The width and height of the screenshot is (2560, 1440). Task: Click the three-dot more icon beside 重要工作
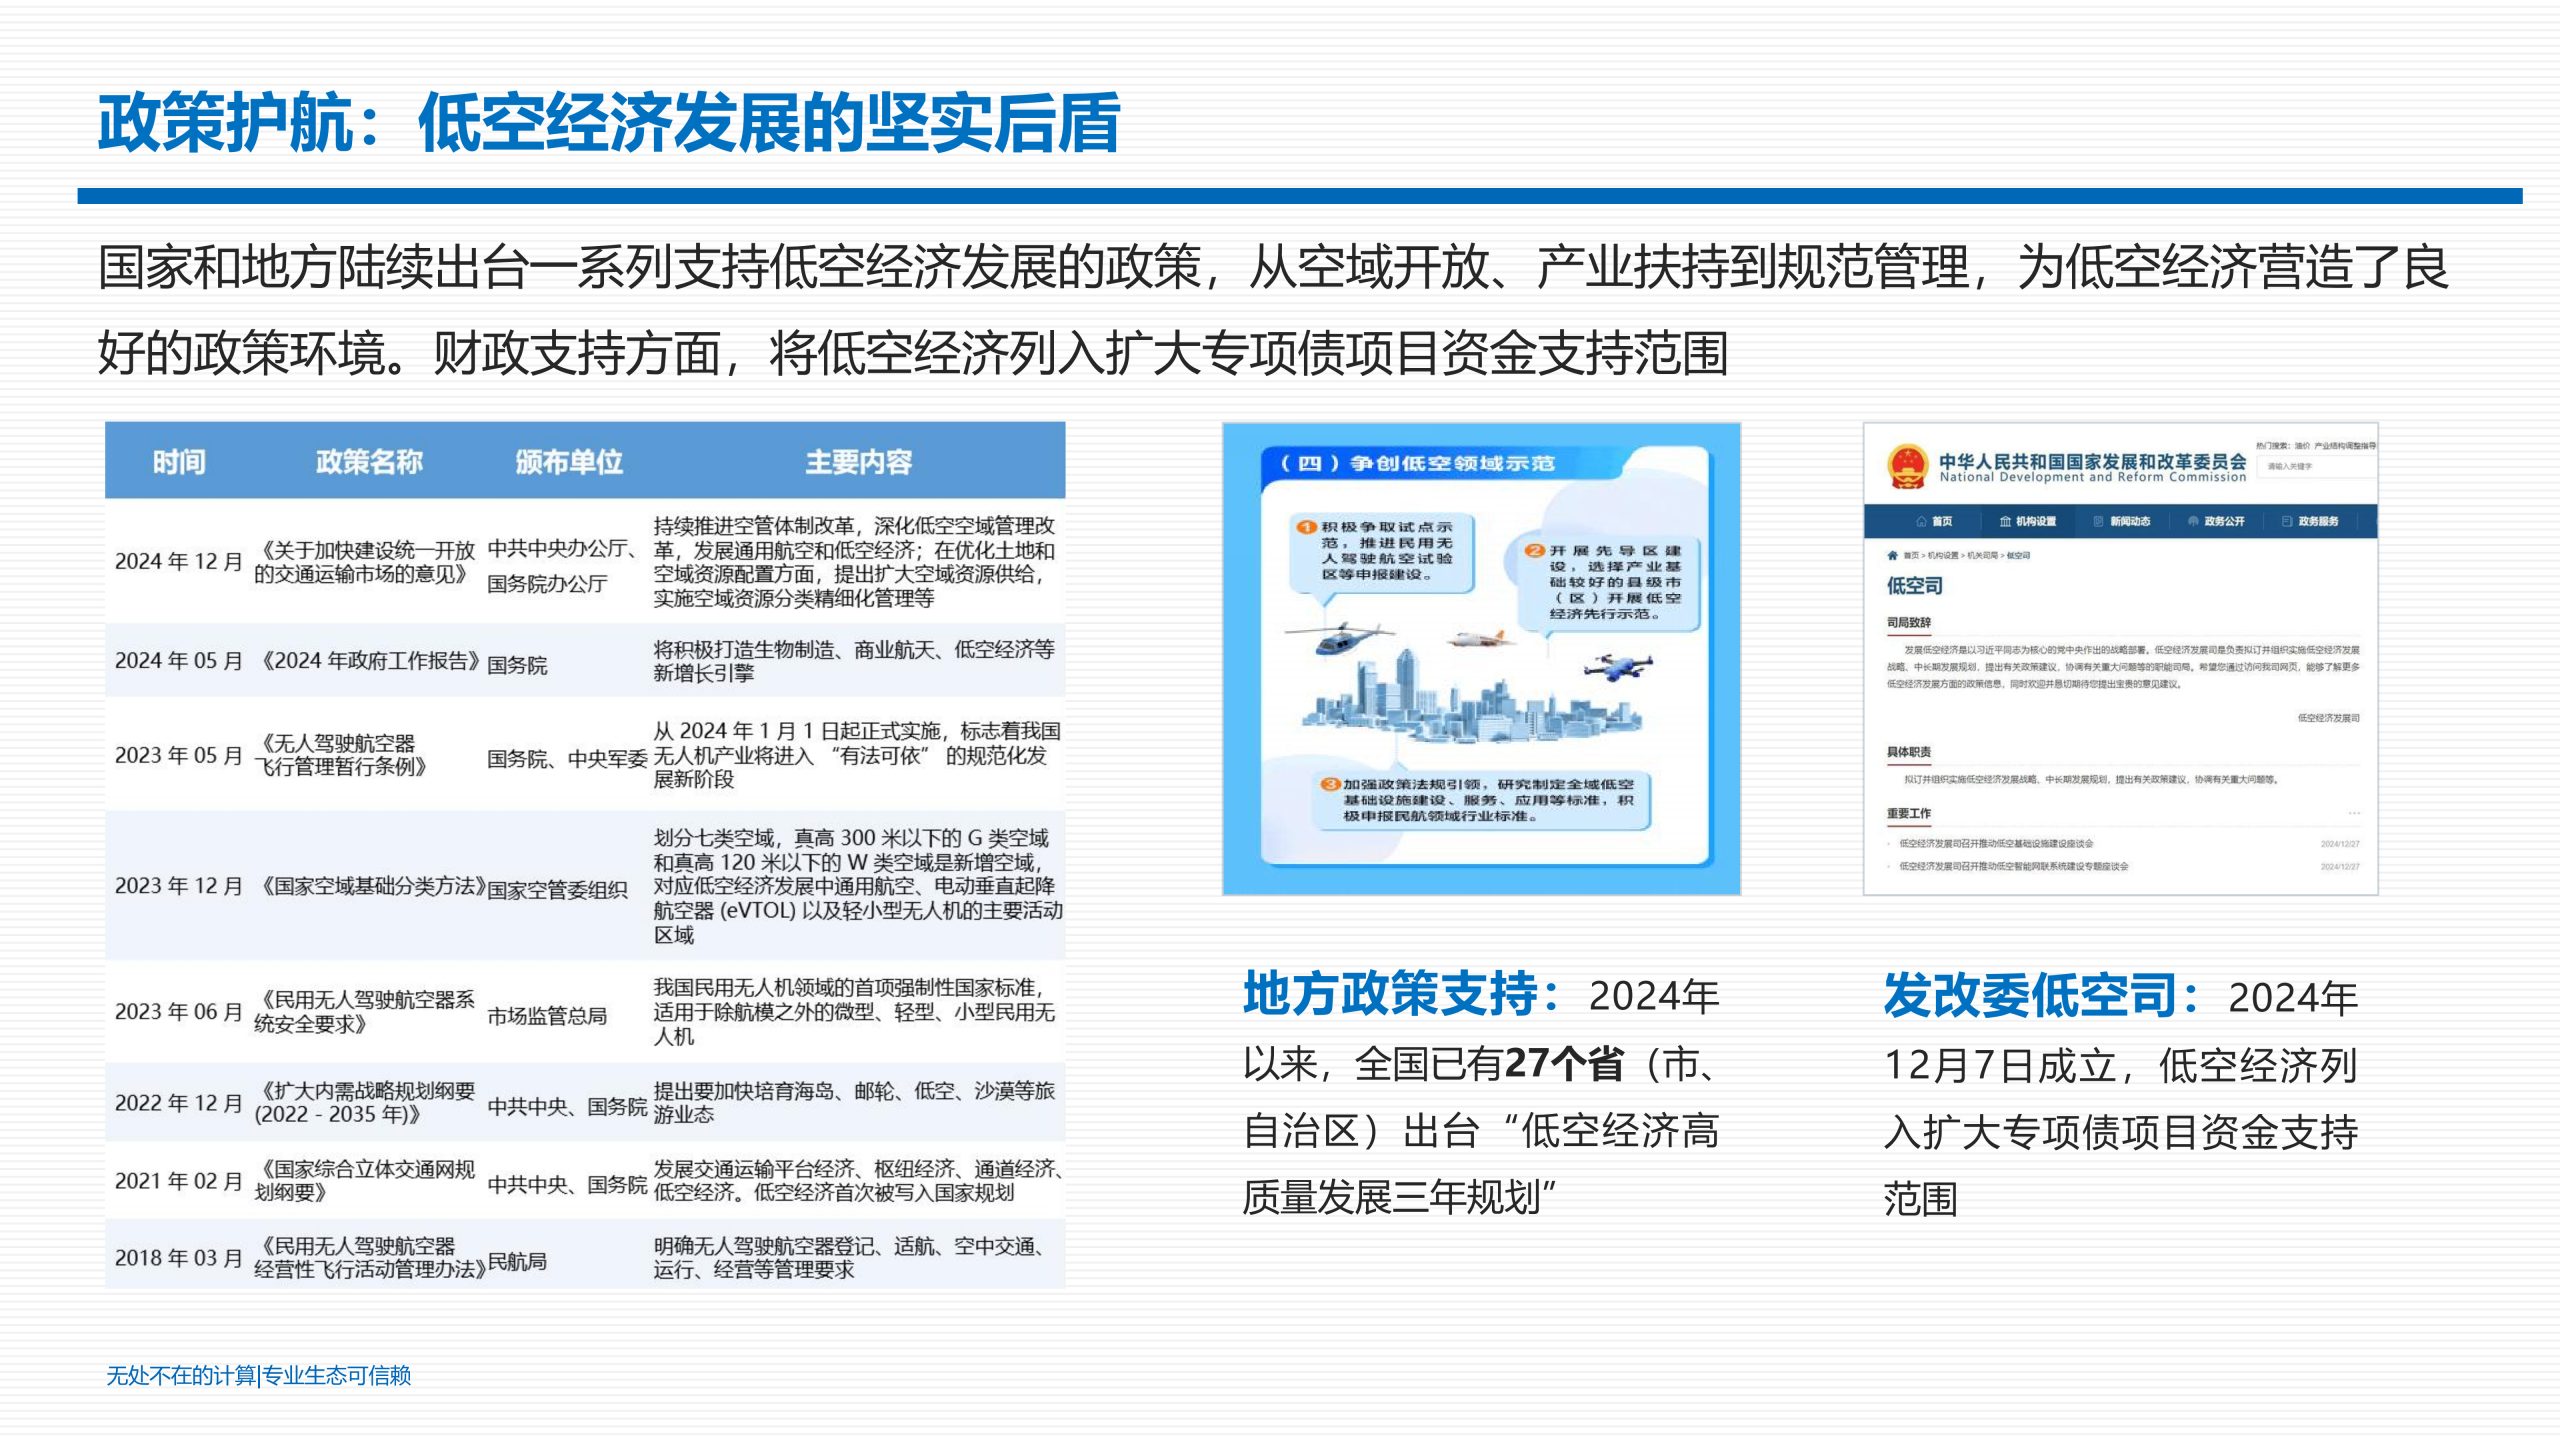(2354, 813)
